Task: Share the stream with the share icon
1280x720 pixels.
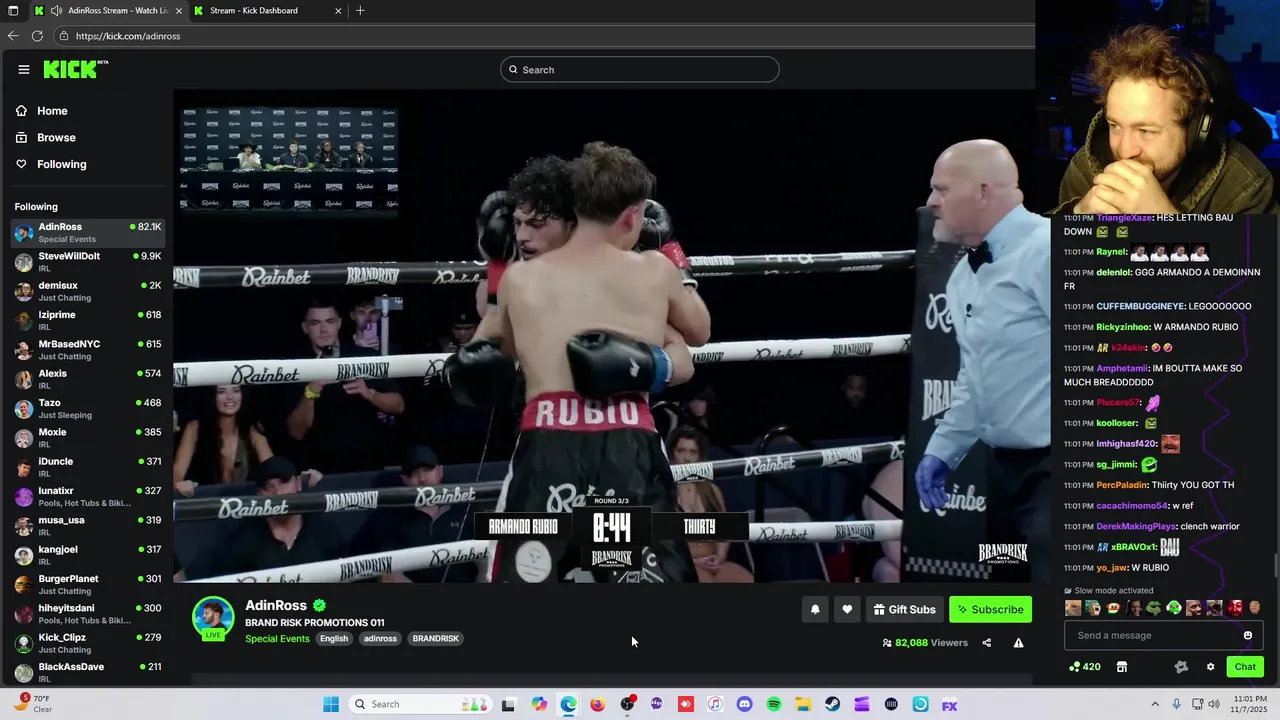Action: point(986,643)
